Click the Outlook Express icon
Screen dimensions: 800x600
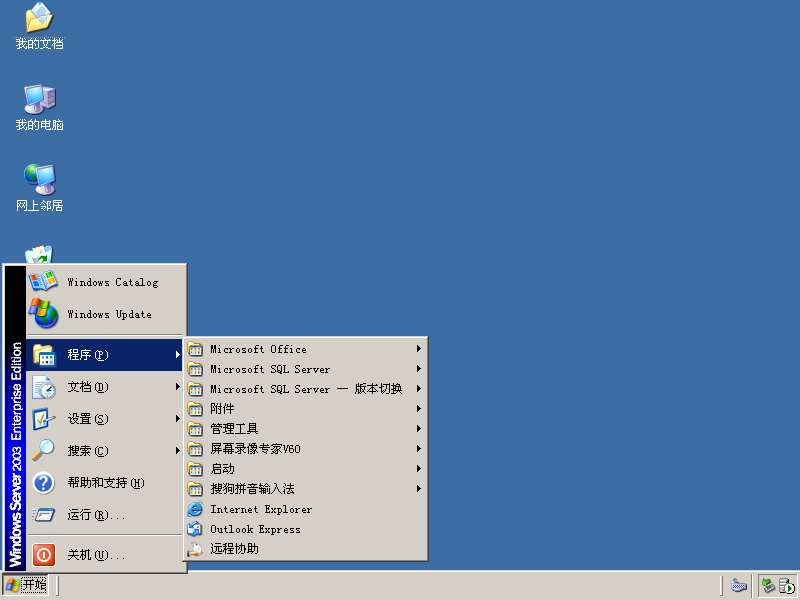pyautogui.click(x=195, y=529)
